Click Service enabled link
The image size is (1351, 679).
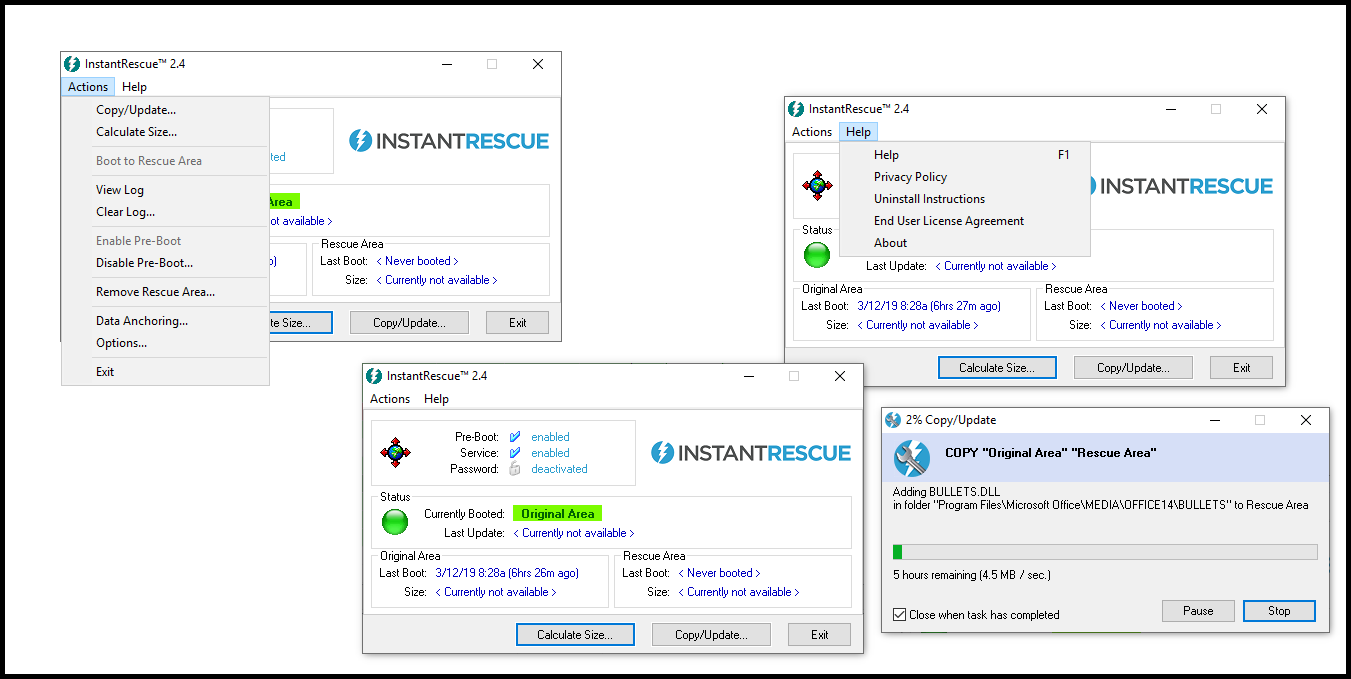(x=550, y=453)
